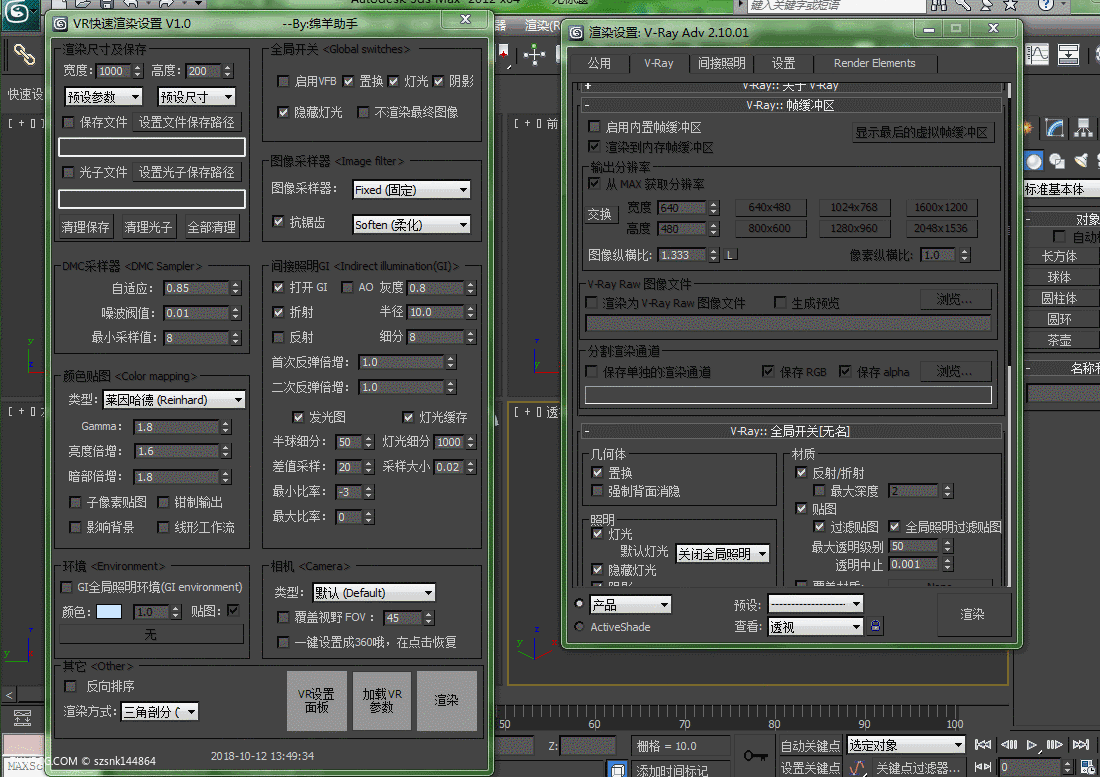Click the 1024x768 resolution preset button
The image size is (1100, 777).
tap(854, 207)
